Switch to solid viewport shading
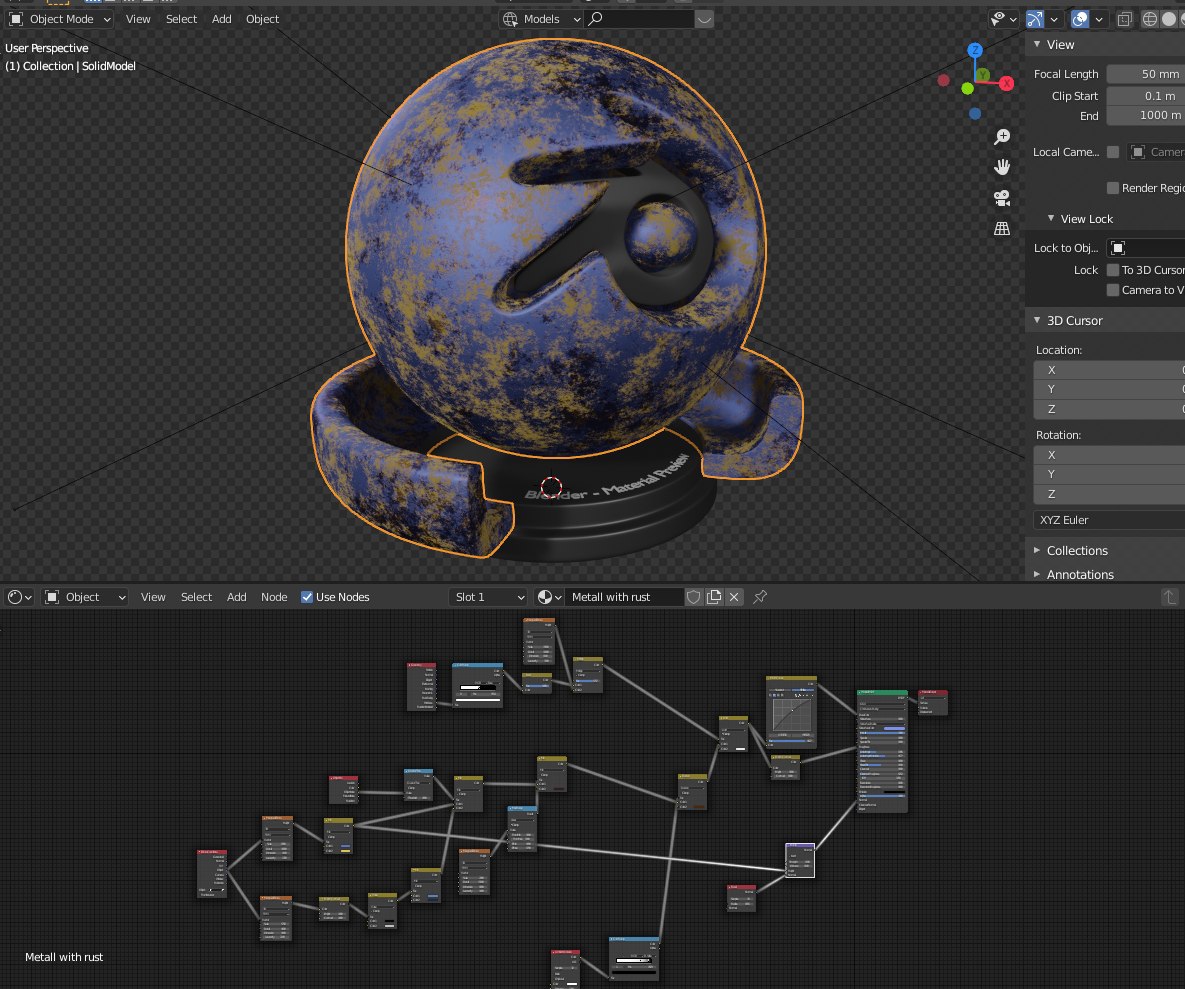Screen dimensions: 1185x989 pos(1168,19)
